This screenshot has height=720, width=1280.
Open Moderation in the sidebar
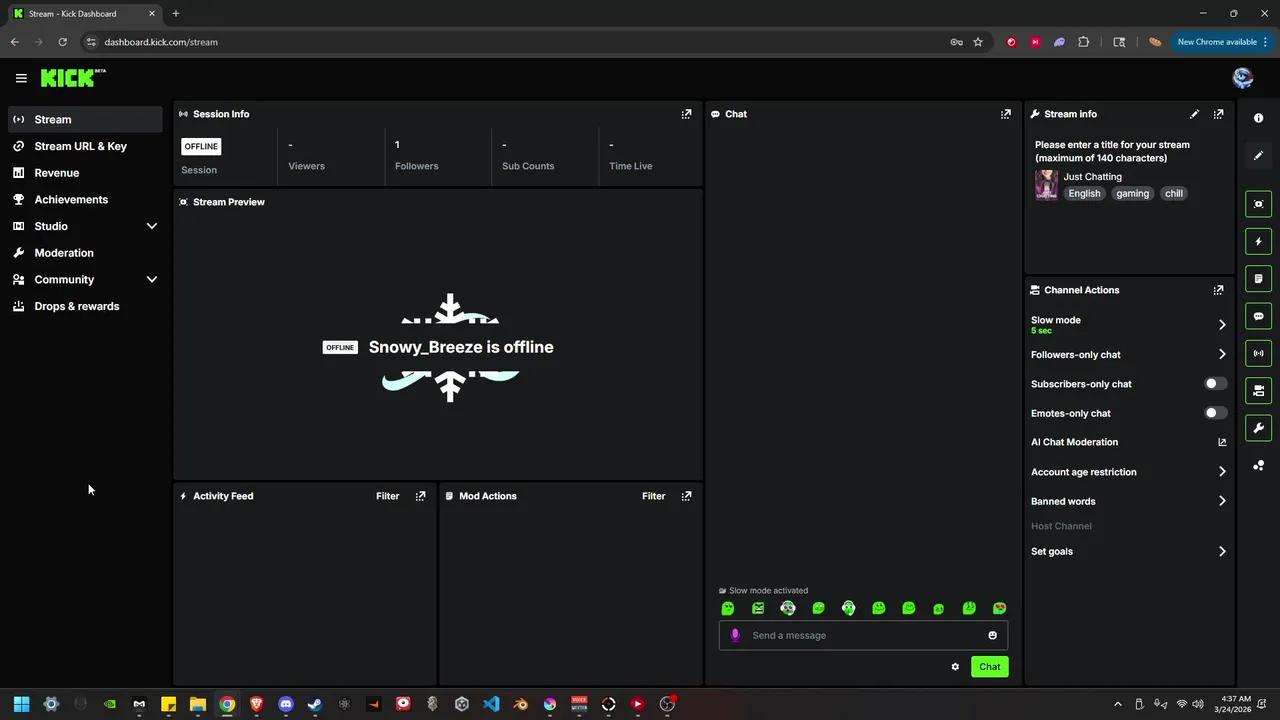[x=85, y=253]
